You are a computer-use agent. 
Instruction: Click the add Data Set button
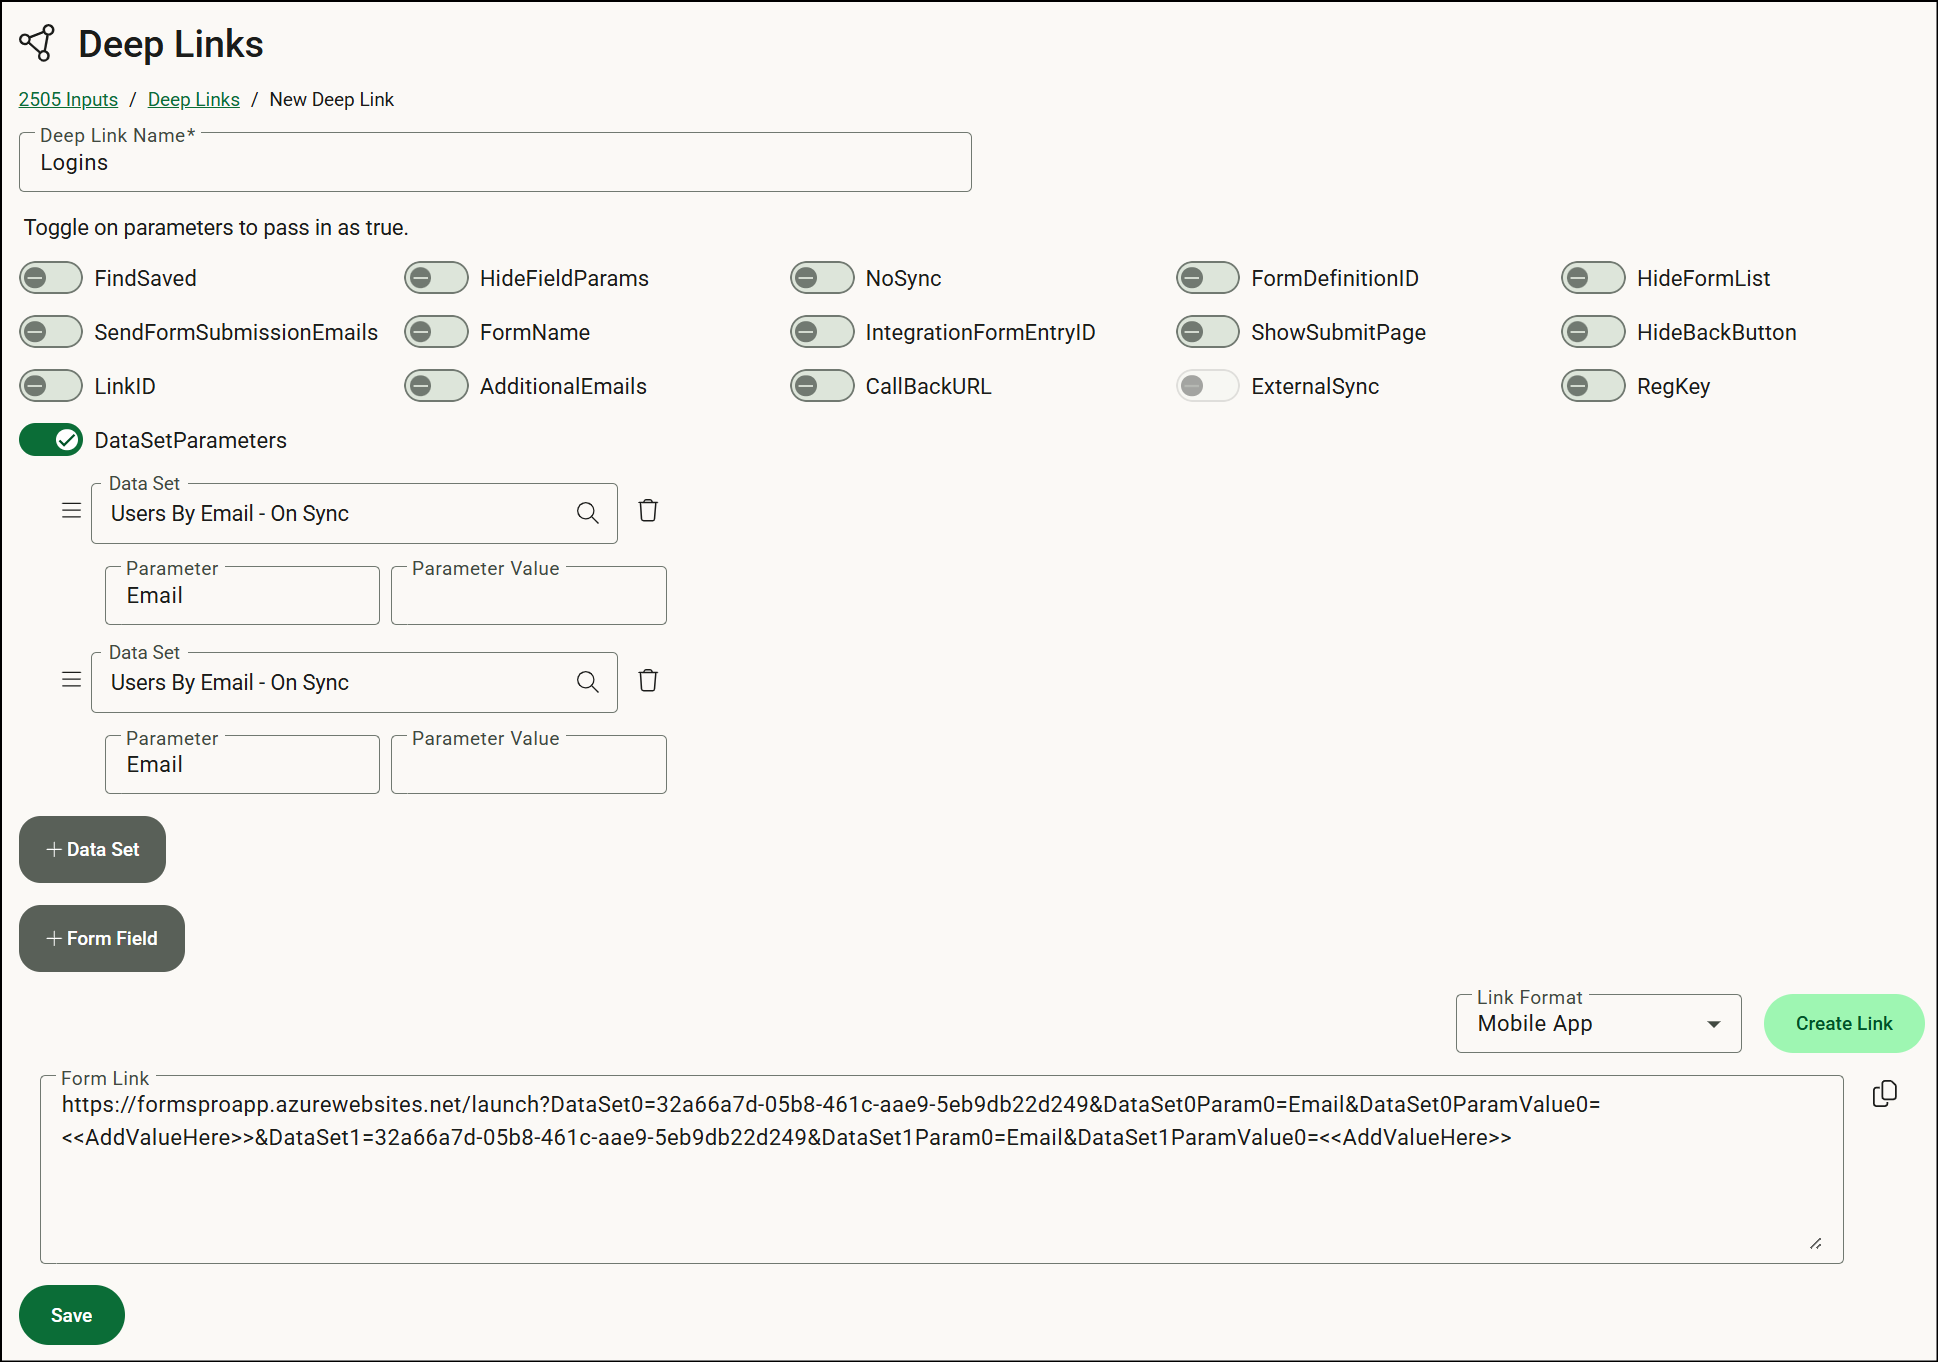click(92, 849)
